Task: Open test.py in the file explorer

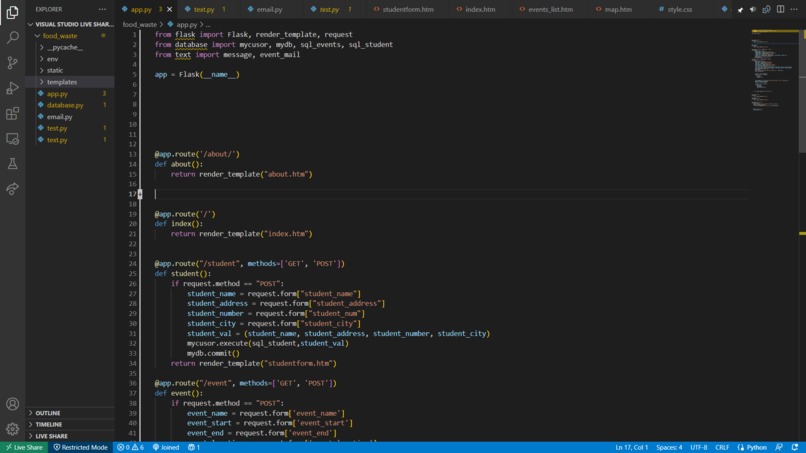Action: [x=57, y=129]
